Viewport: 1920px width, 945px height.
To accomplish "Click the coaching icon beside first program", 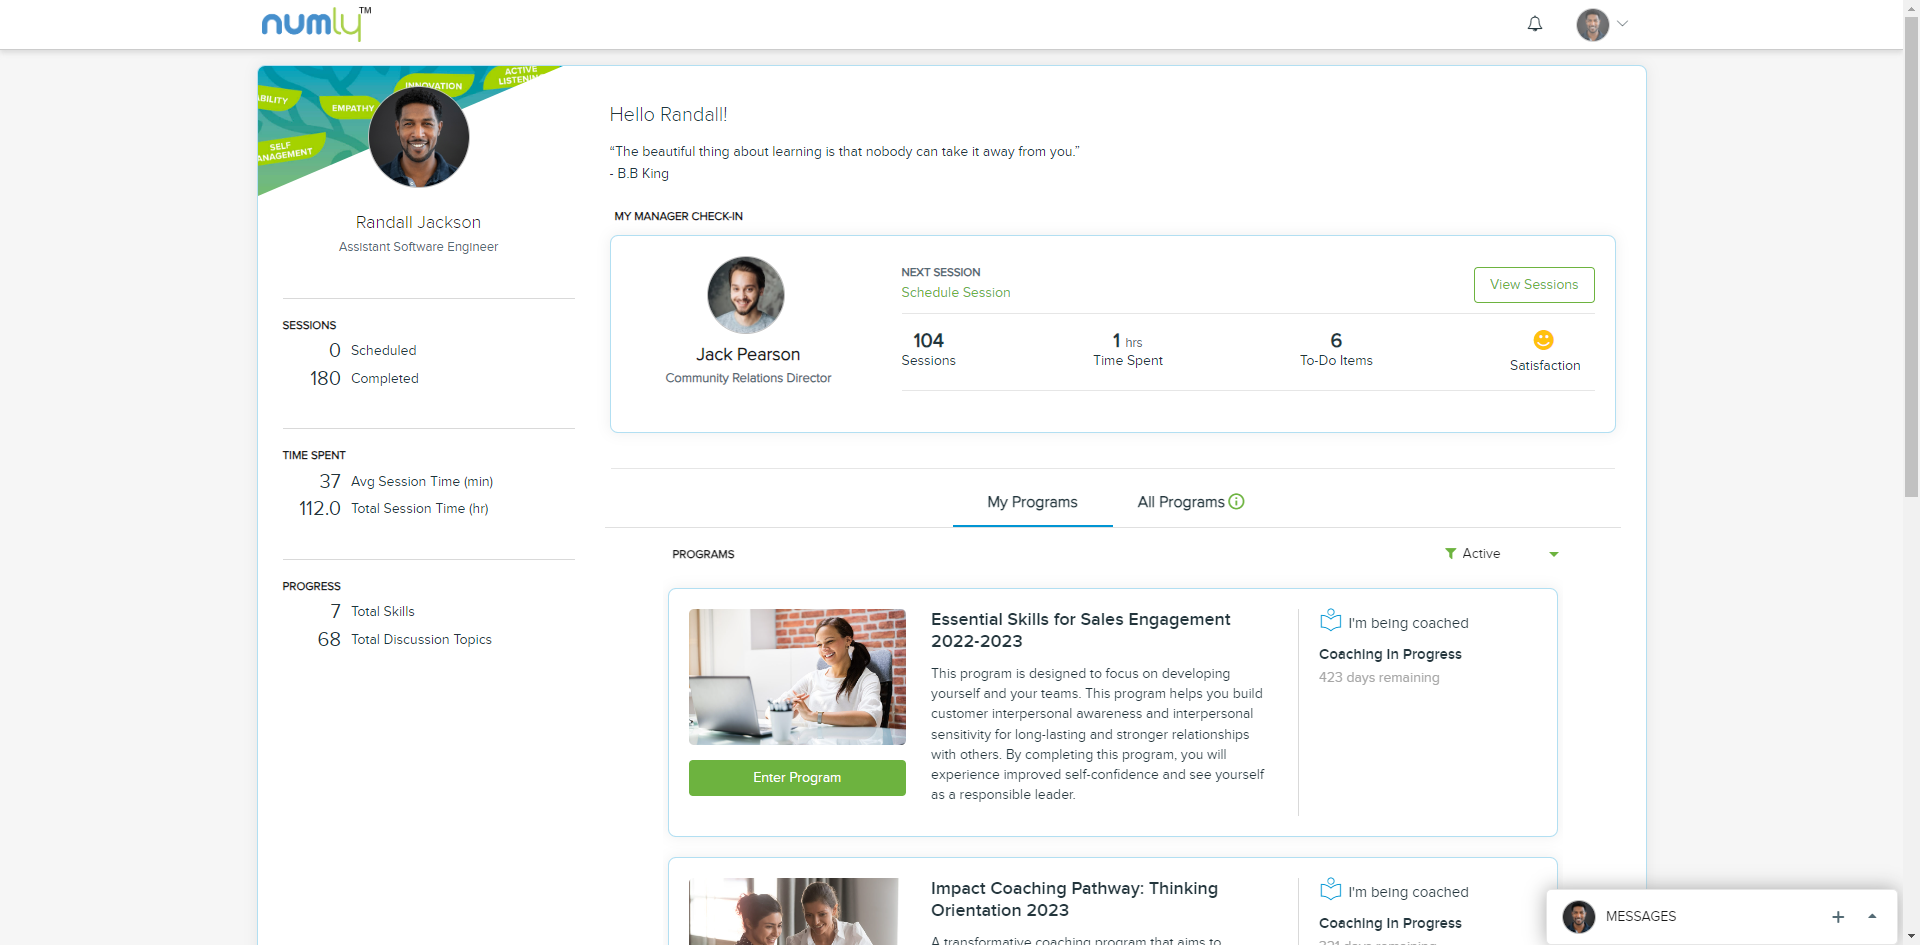I will [1330, 621].
